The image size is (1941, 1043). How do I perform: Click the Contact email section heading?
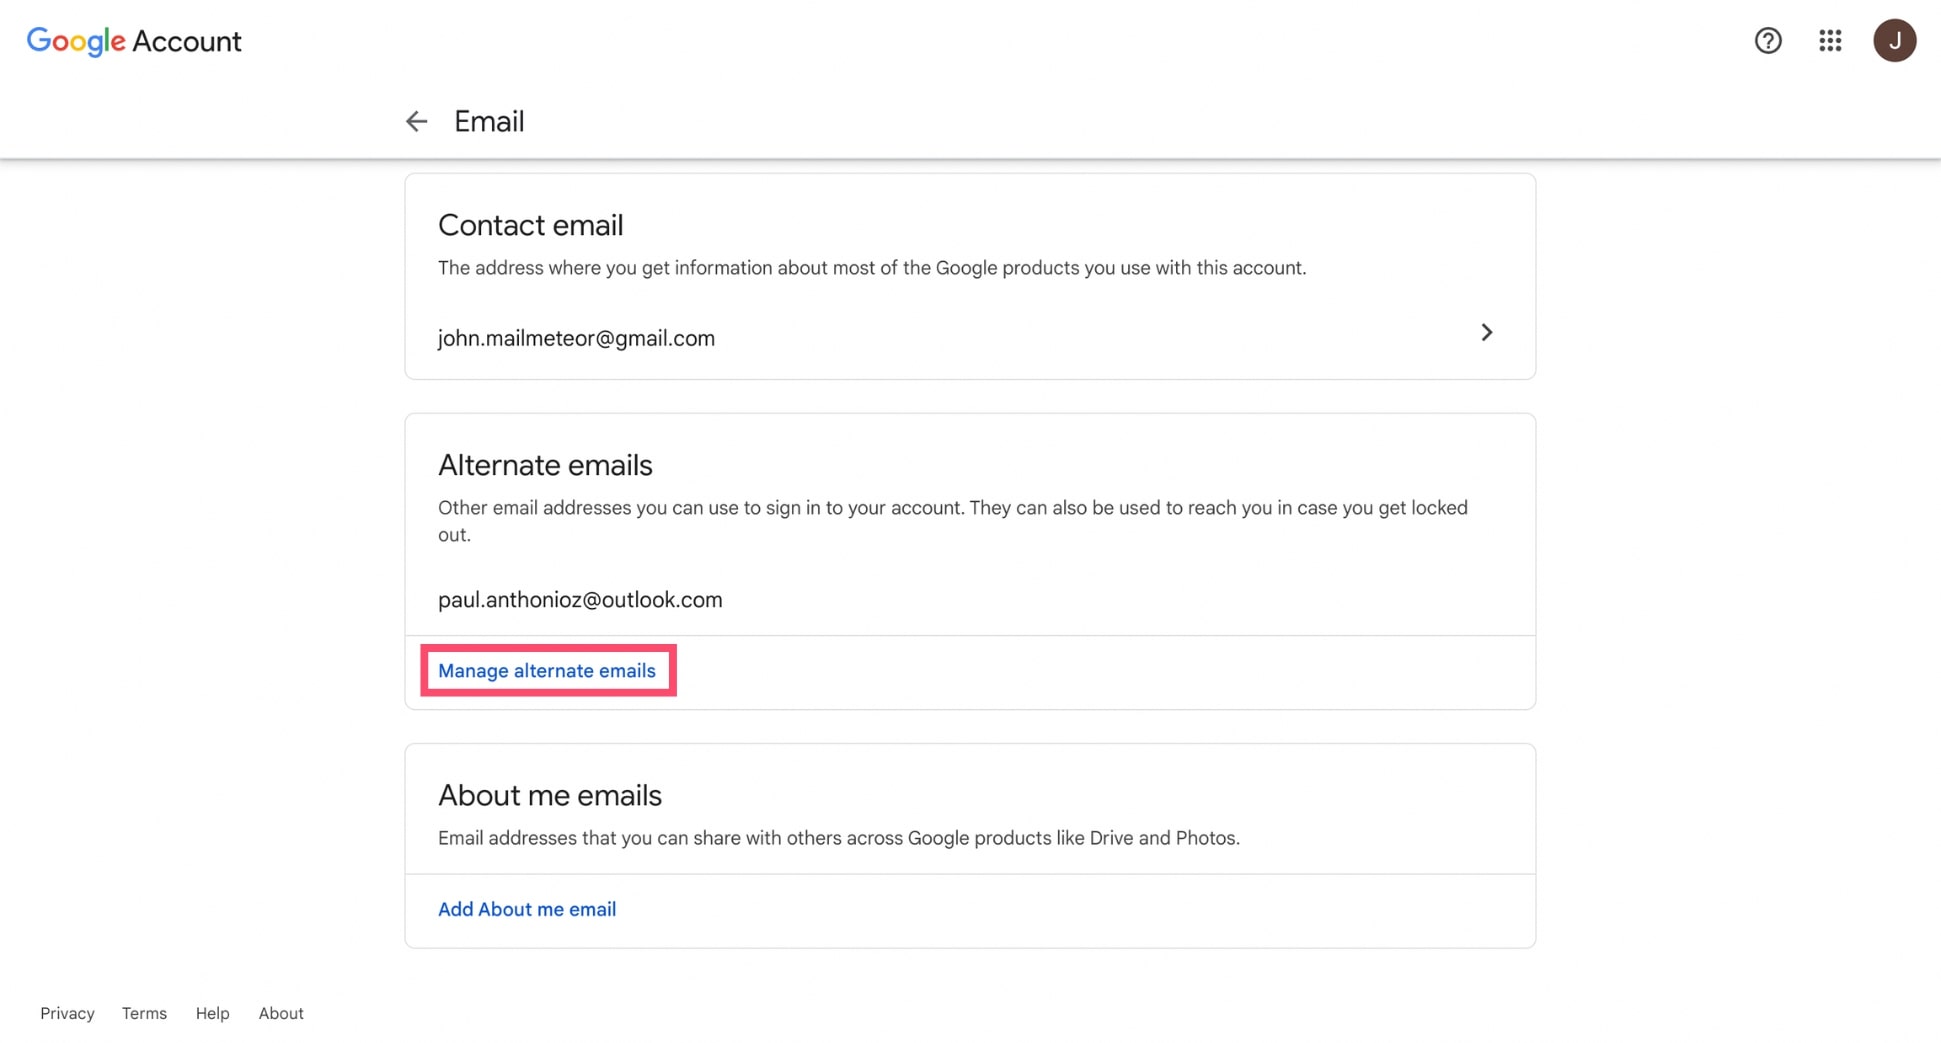coord(531,225)
